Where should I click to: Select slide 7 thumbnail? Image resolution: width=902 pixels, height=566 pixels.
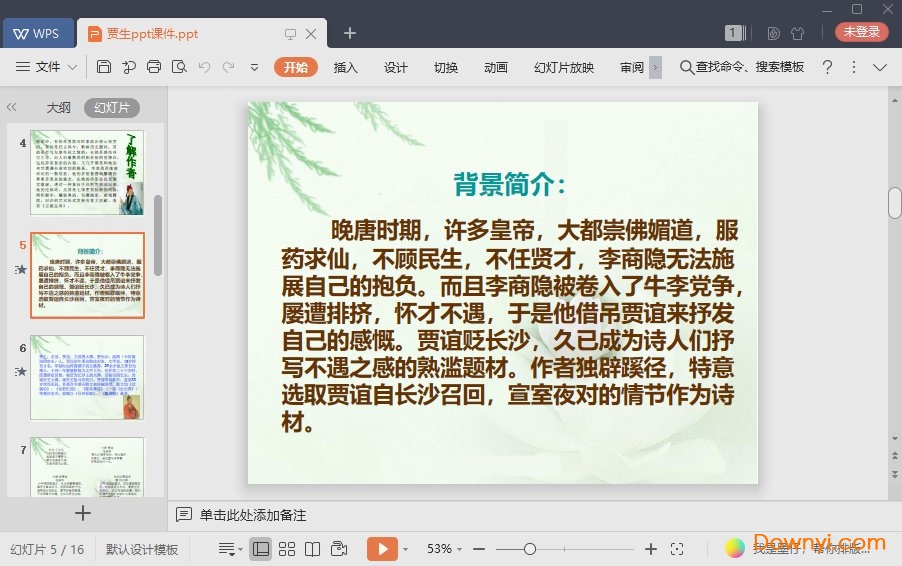click(x=87, y=466)
